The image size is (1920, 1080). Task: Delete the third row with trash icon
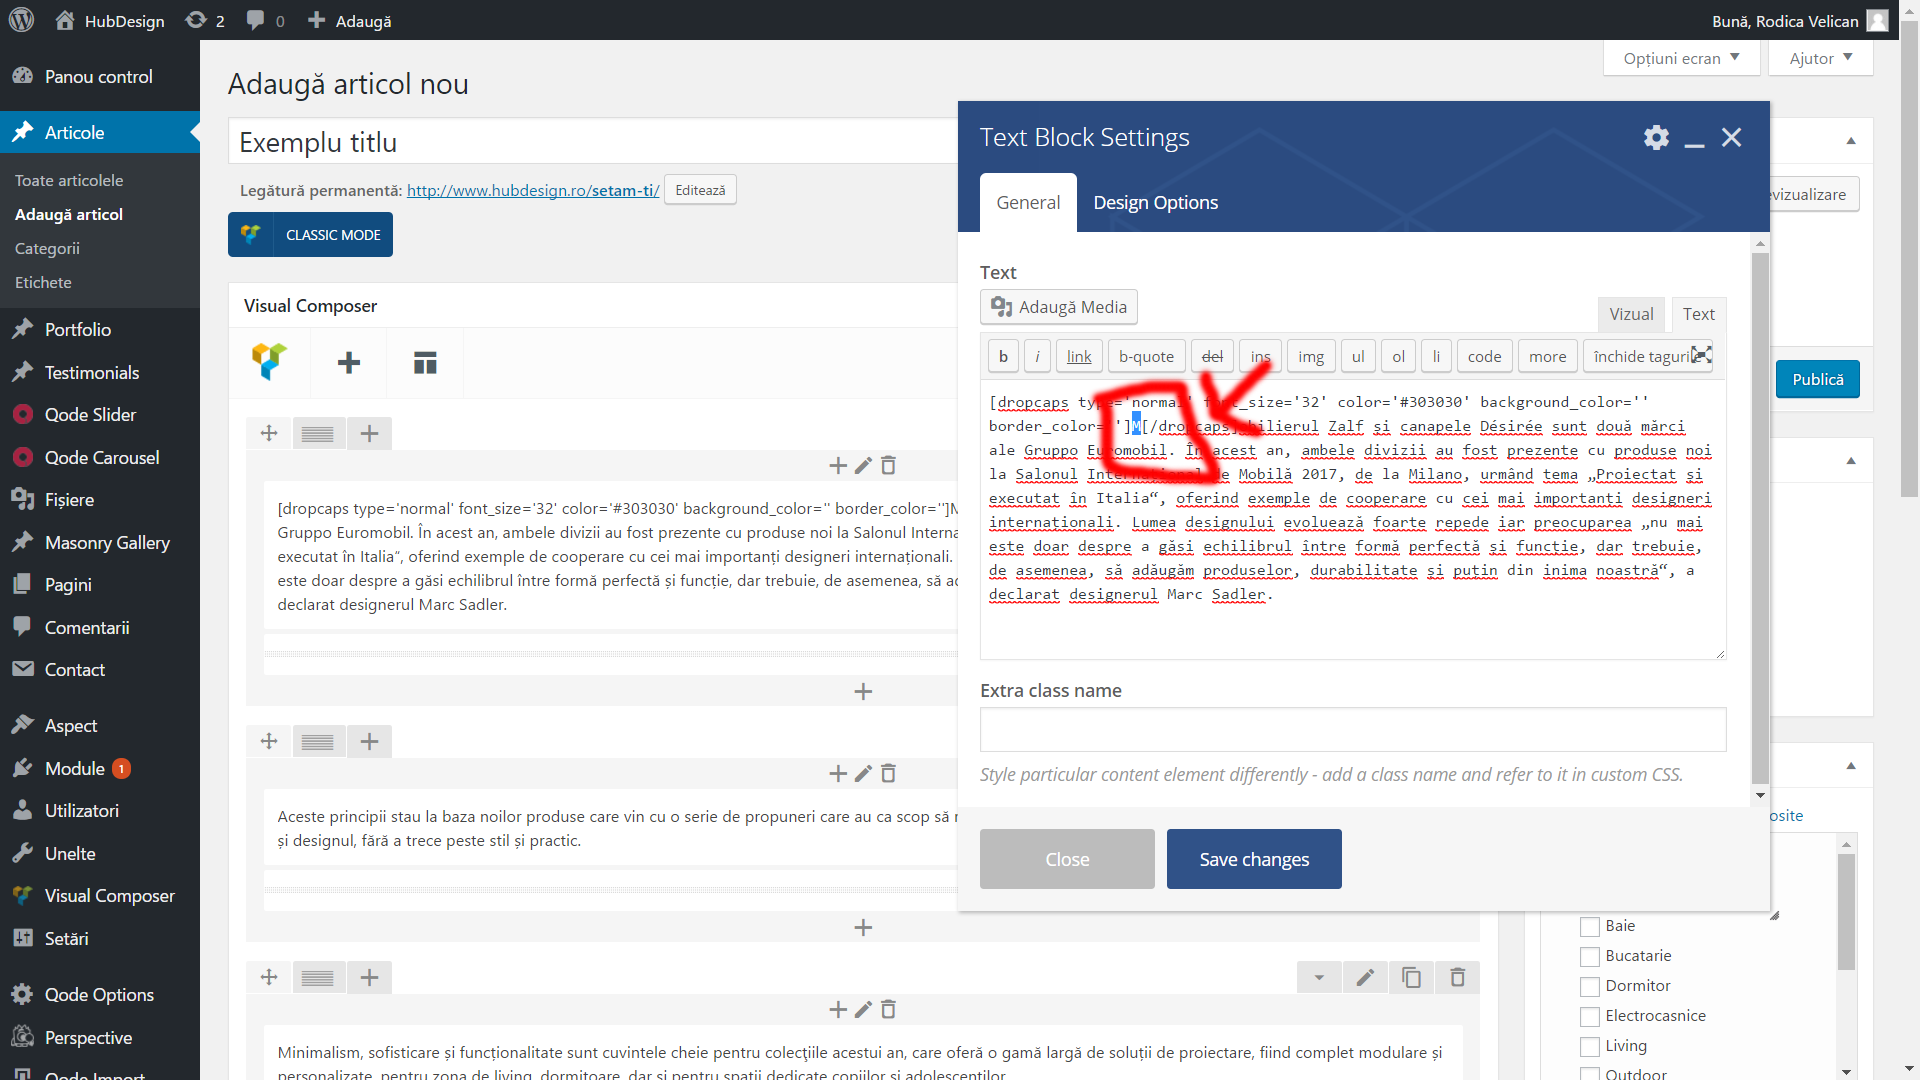click(1457, 977)
